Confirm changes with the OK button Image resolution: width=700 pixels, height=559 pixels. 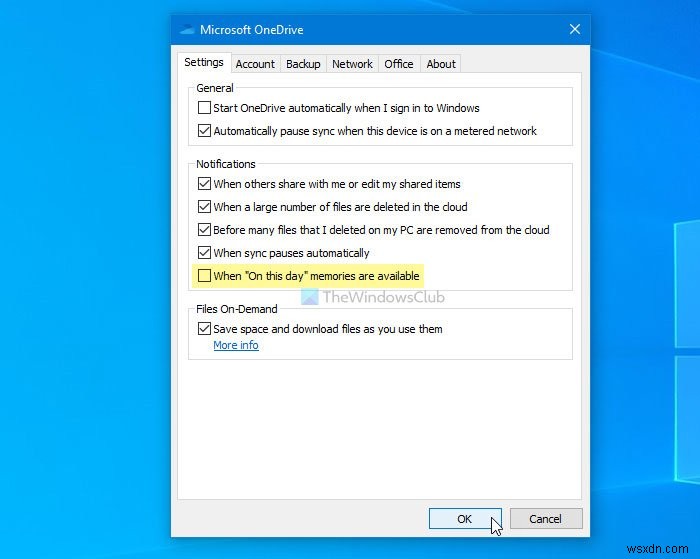465,519
